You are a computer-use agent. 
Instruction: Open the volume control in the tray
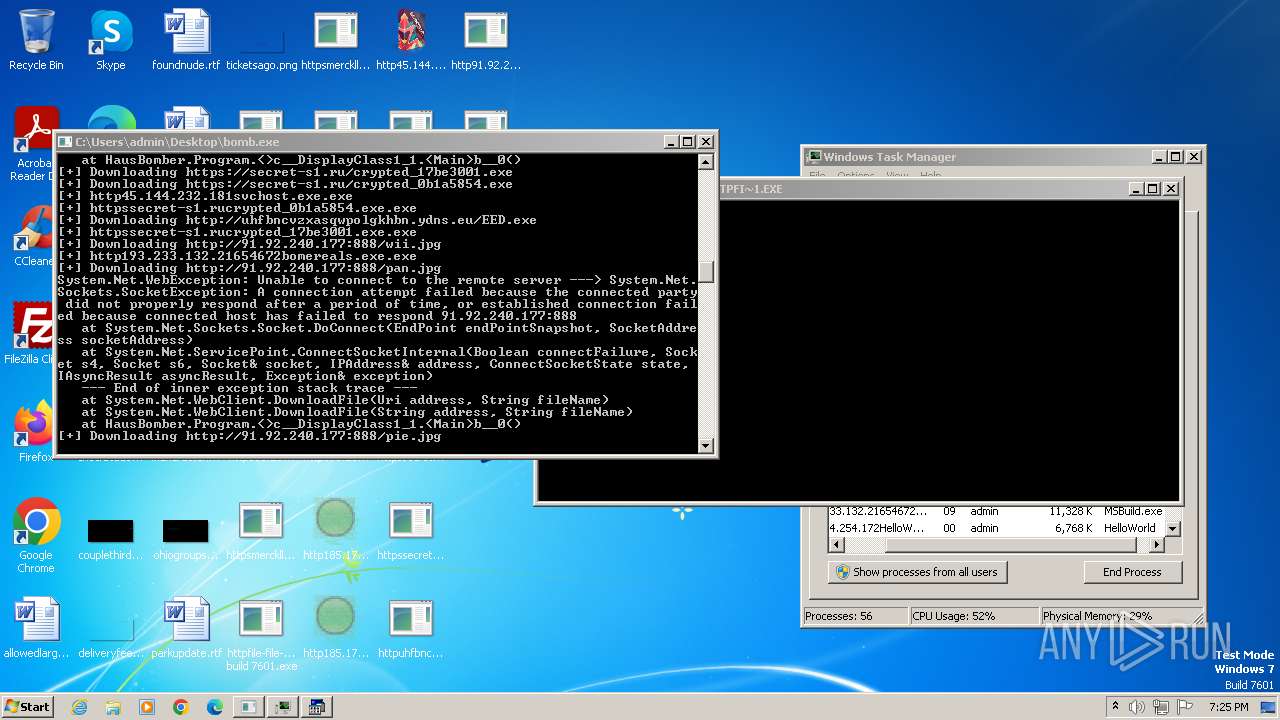(x=1137, y=707)
